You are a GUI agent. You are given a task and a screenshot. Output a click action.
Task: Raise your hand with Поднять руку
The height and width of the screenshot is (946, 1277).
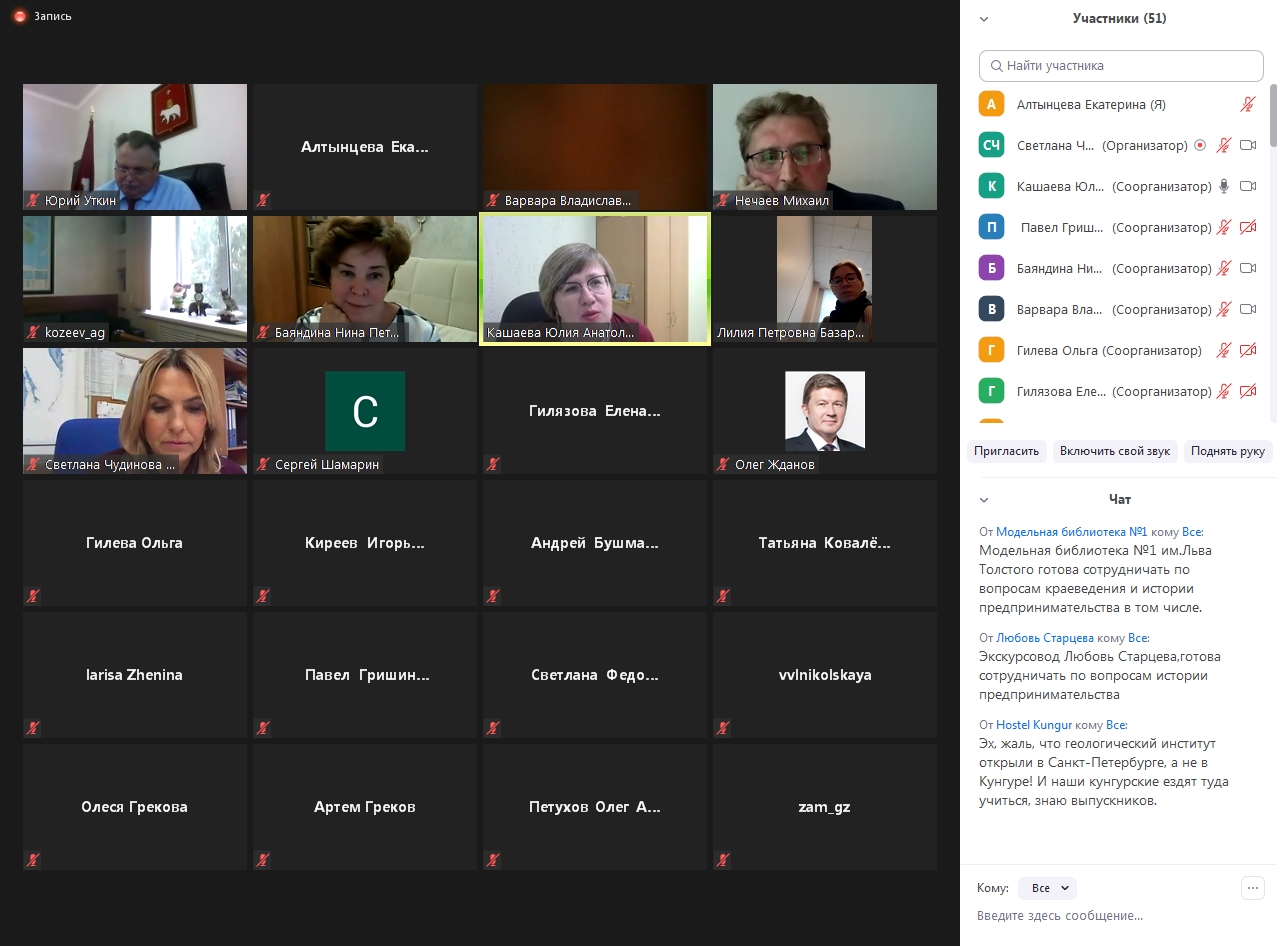[1228, 451]
